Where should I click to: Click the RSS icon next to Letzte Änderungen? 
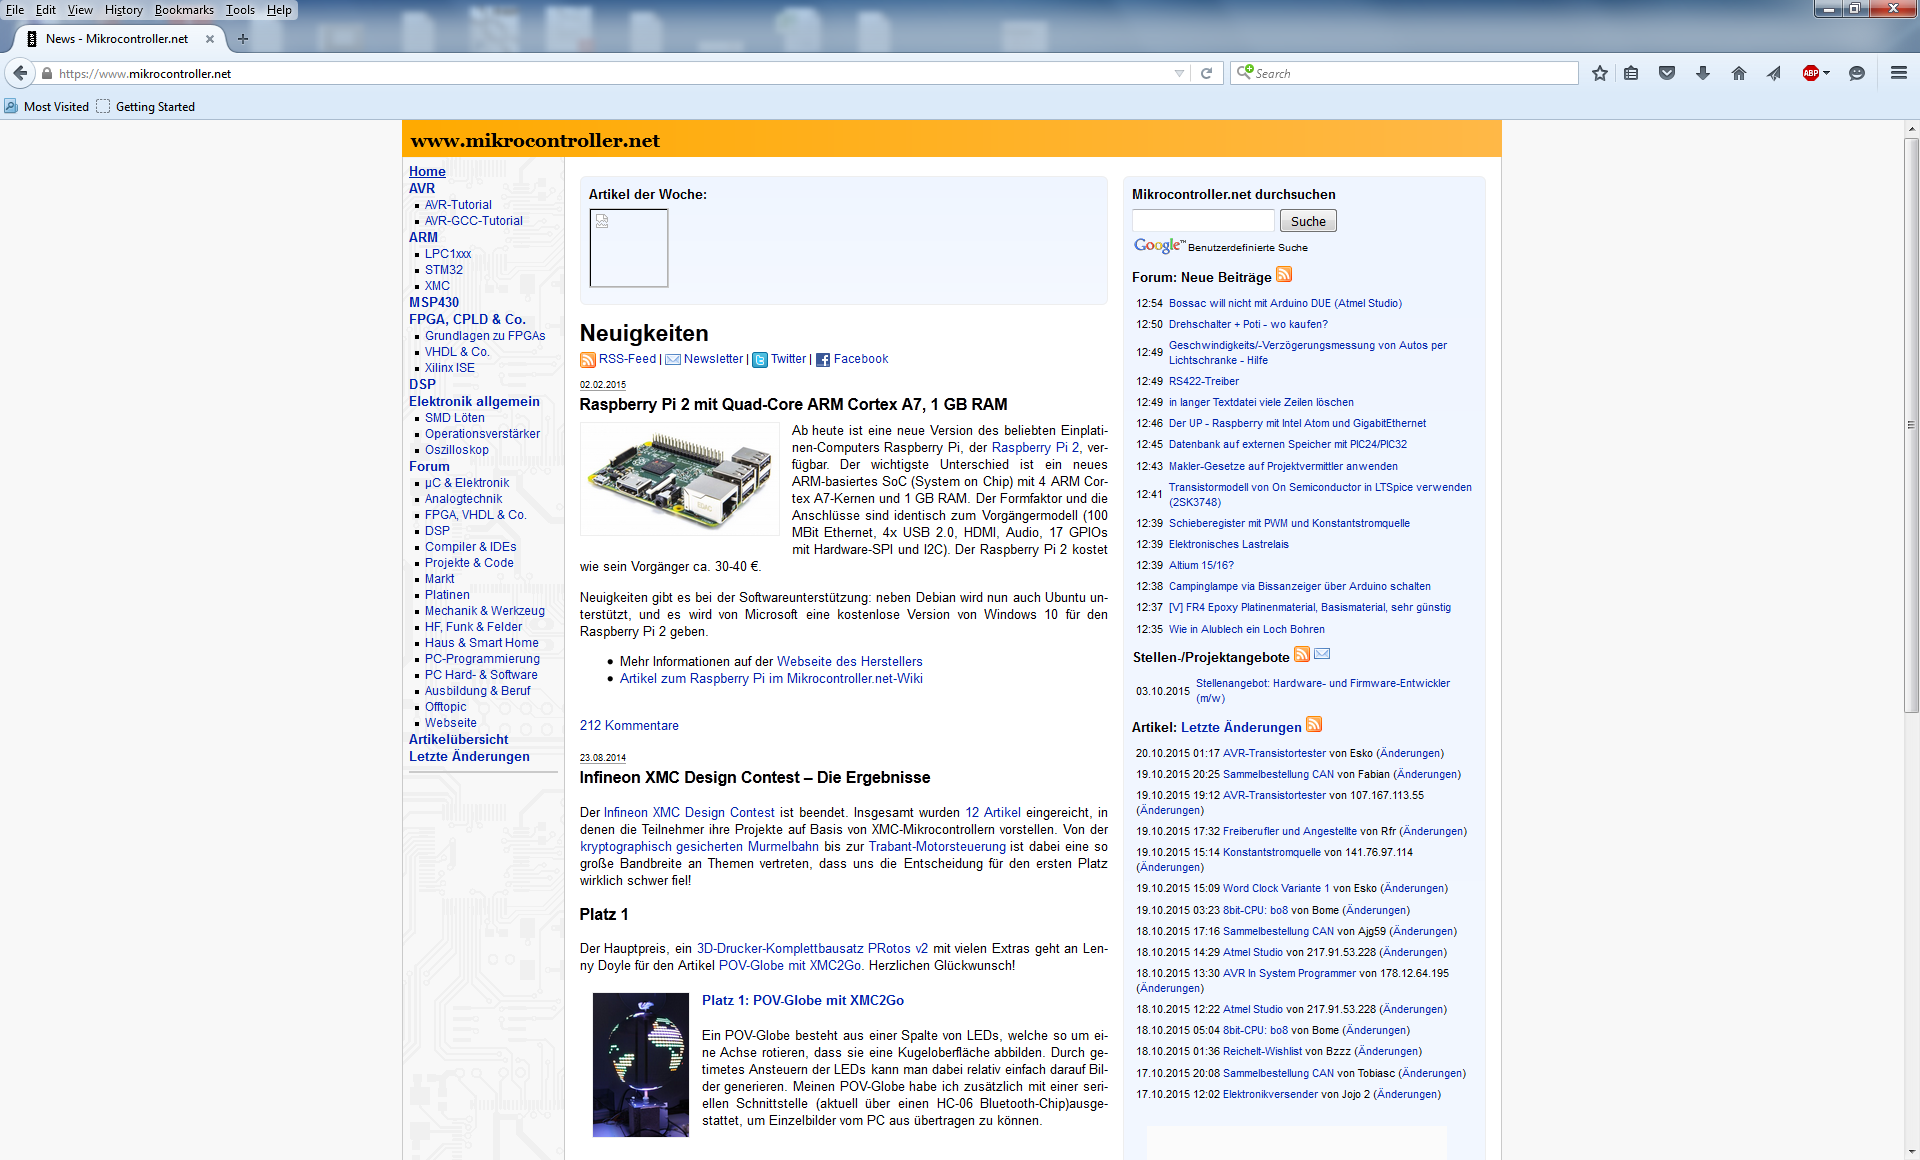pyautogui.click(x=1314, y=724)
